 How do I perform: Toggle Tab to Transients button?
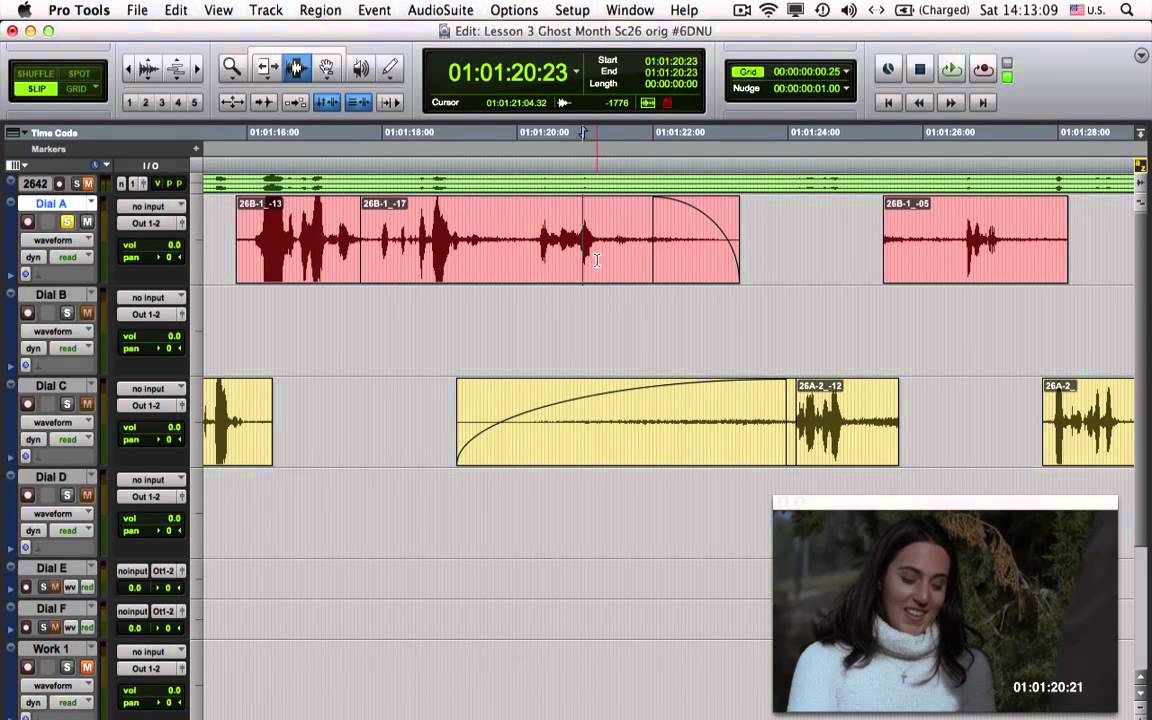264,103
